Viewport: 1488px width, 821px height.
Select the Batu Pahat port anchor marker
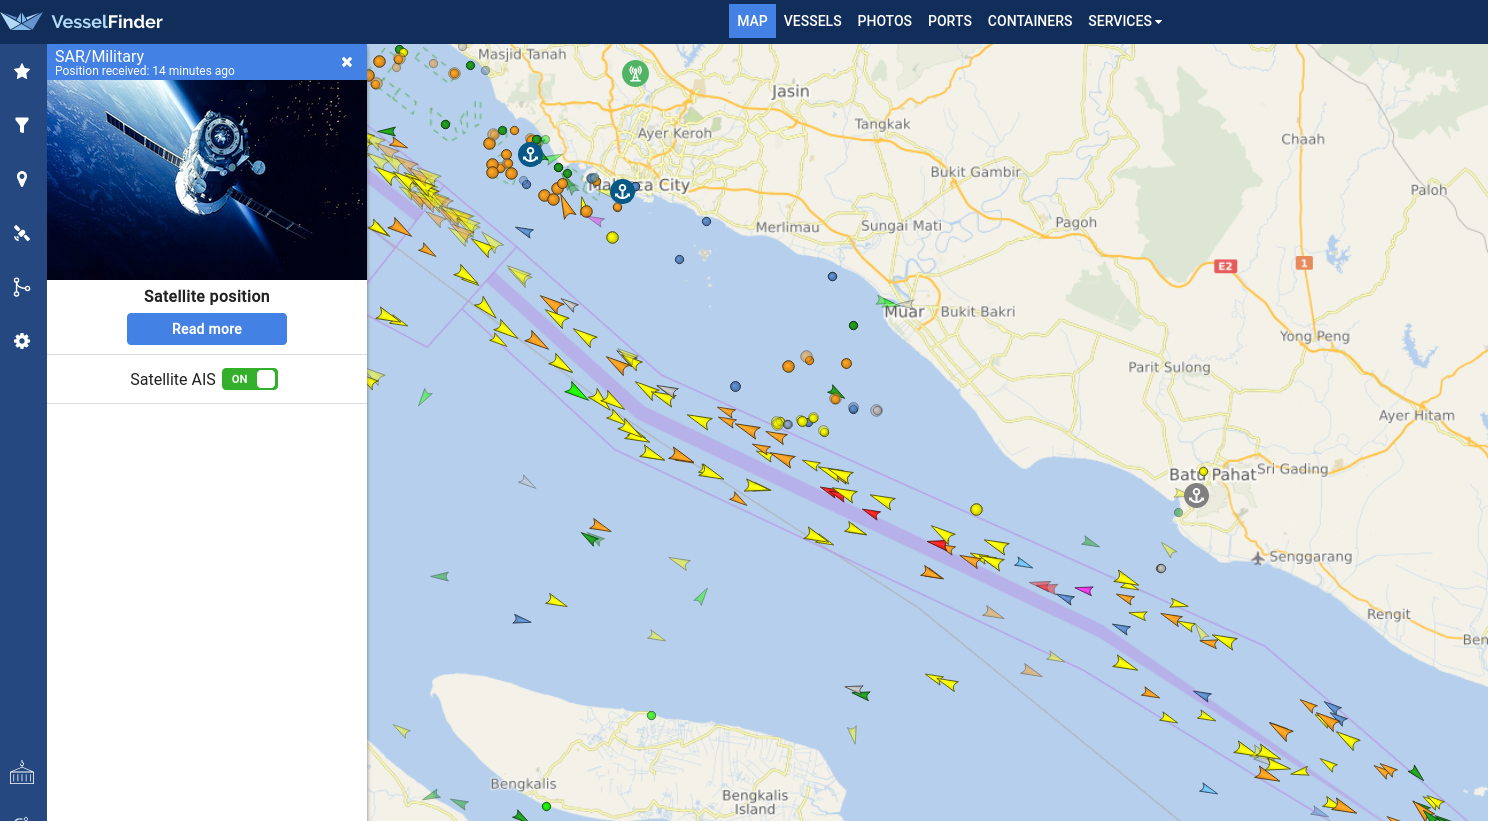tap(1196, 495)
